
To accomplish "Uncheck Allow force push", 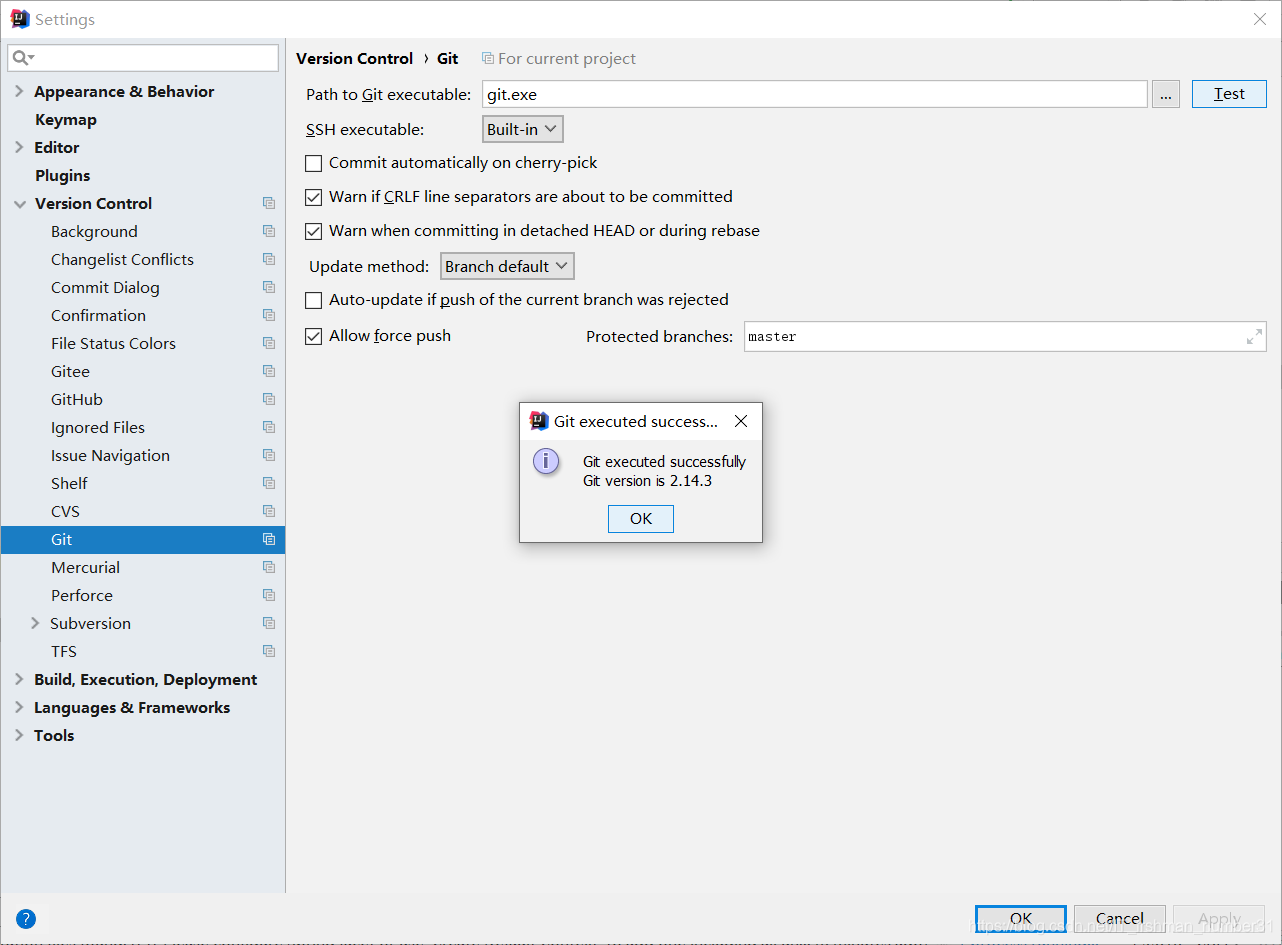I will 314,336.
